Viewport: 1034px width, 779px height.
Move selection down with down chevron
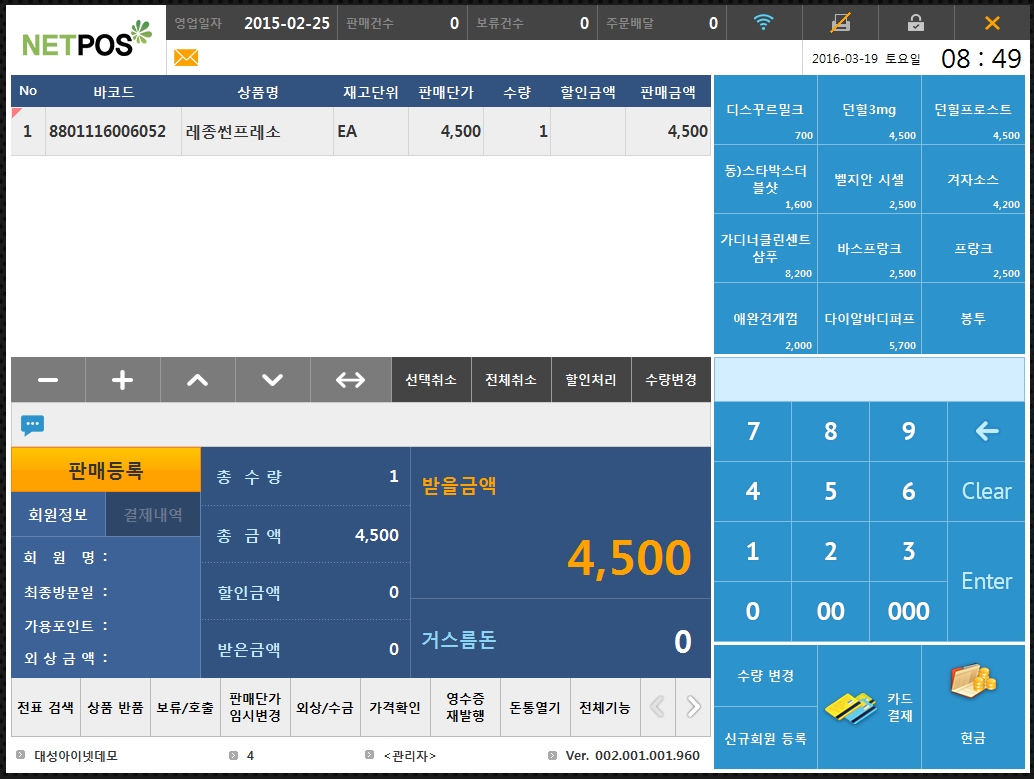(x=272, y=380)
